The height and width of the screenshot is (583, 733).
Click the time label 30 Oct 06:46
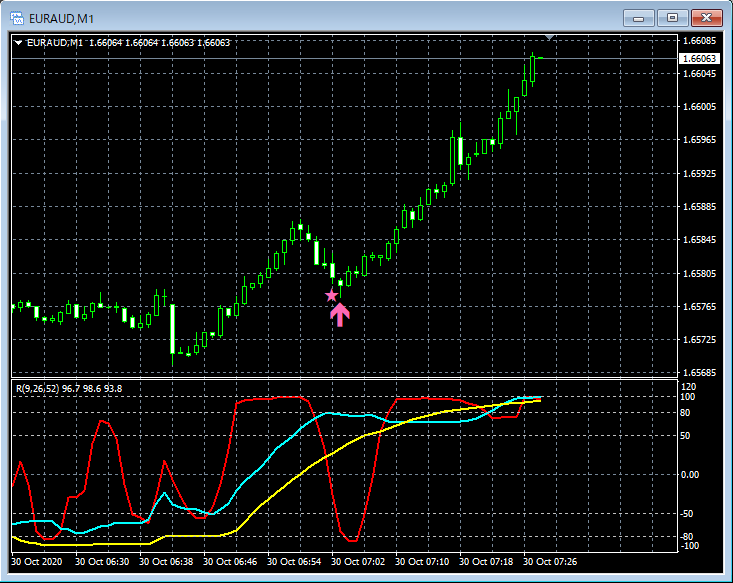230,561
